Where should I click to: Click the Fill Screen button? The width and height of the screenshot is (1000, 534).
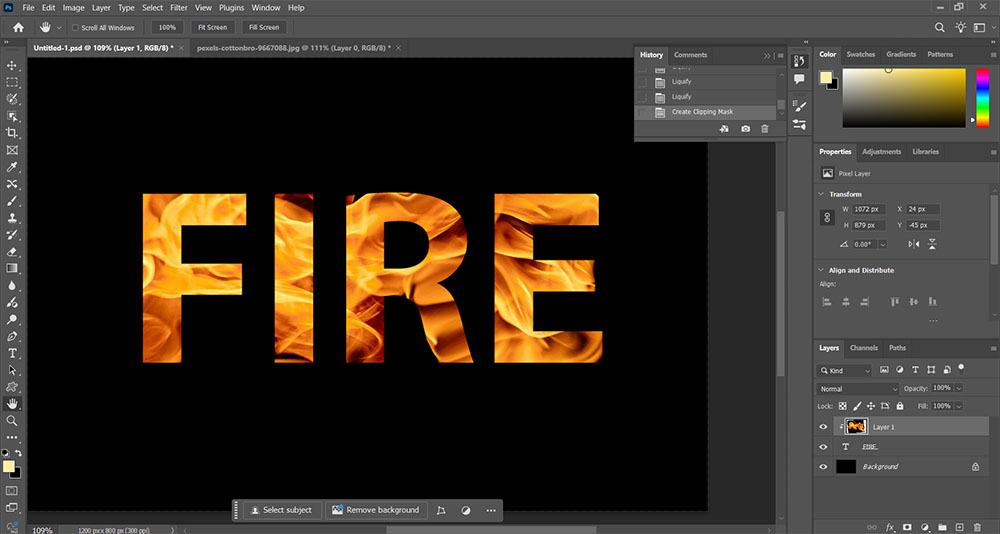pyautogui.click(x=264, y=27)
